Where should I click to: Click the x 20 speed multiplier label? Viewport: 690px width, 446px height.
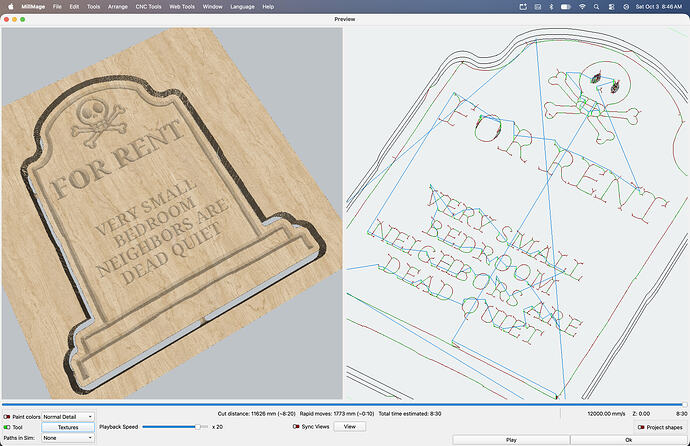click(x=217, y=427)
